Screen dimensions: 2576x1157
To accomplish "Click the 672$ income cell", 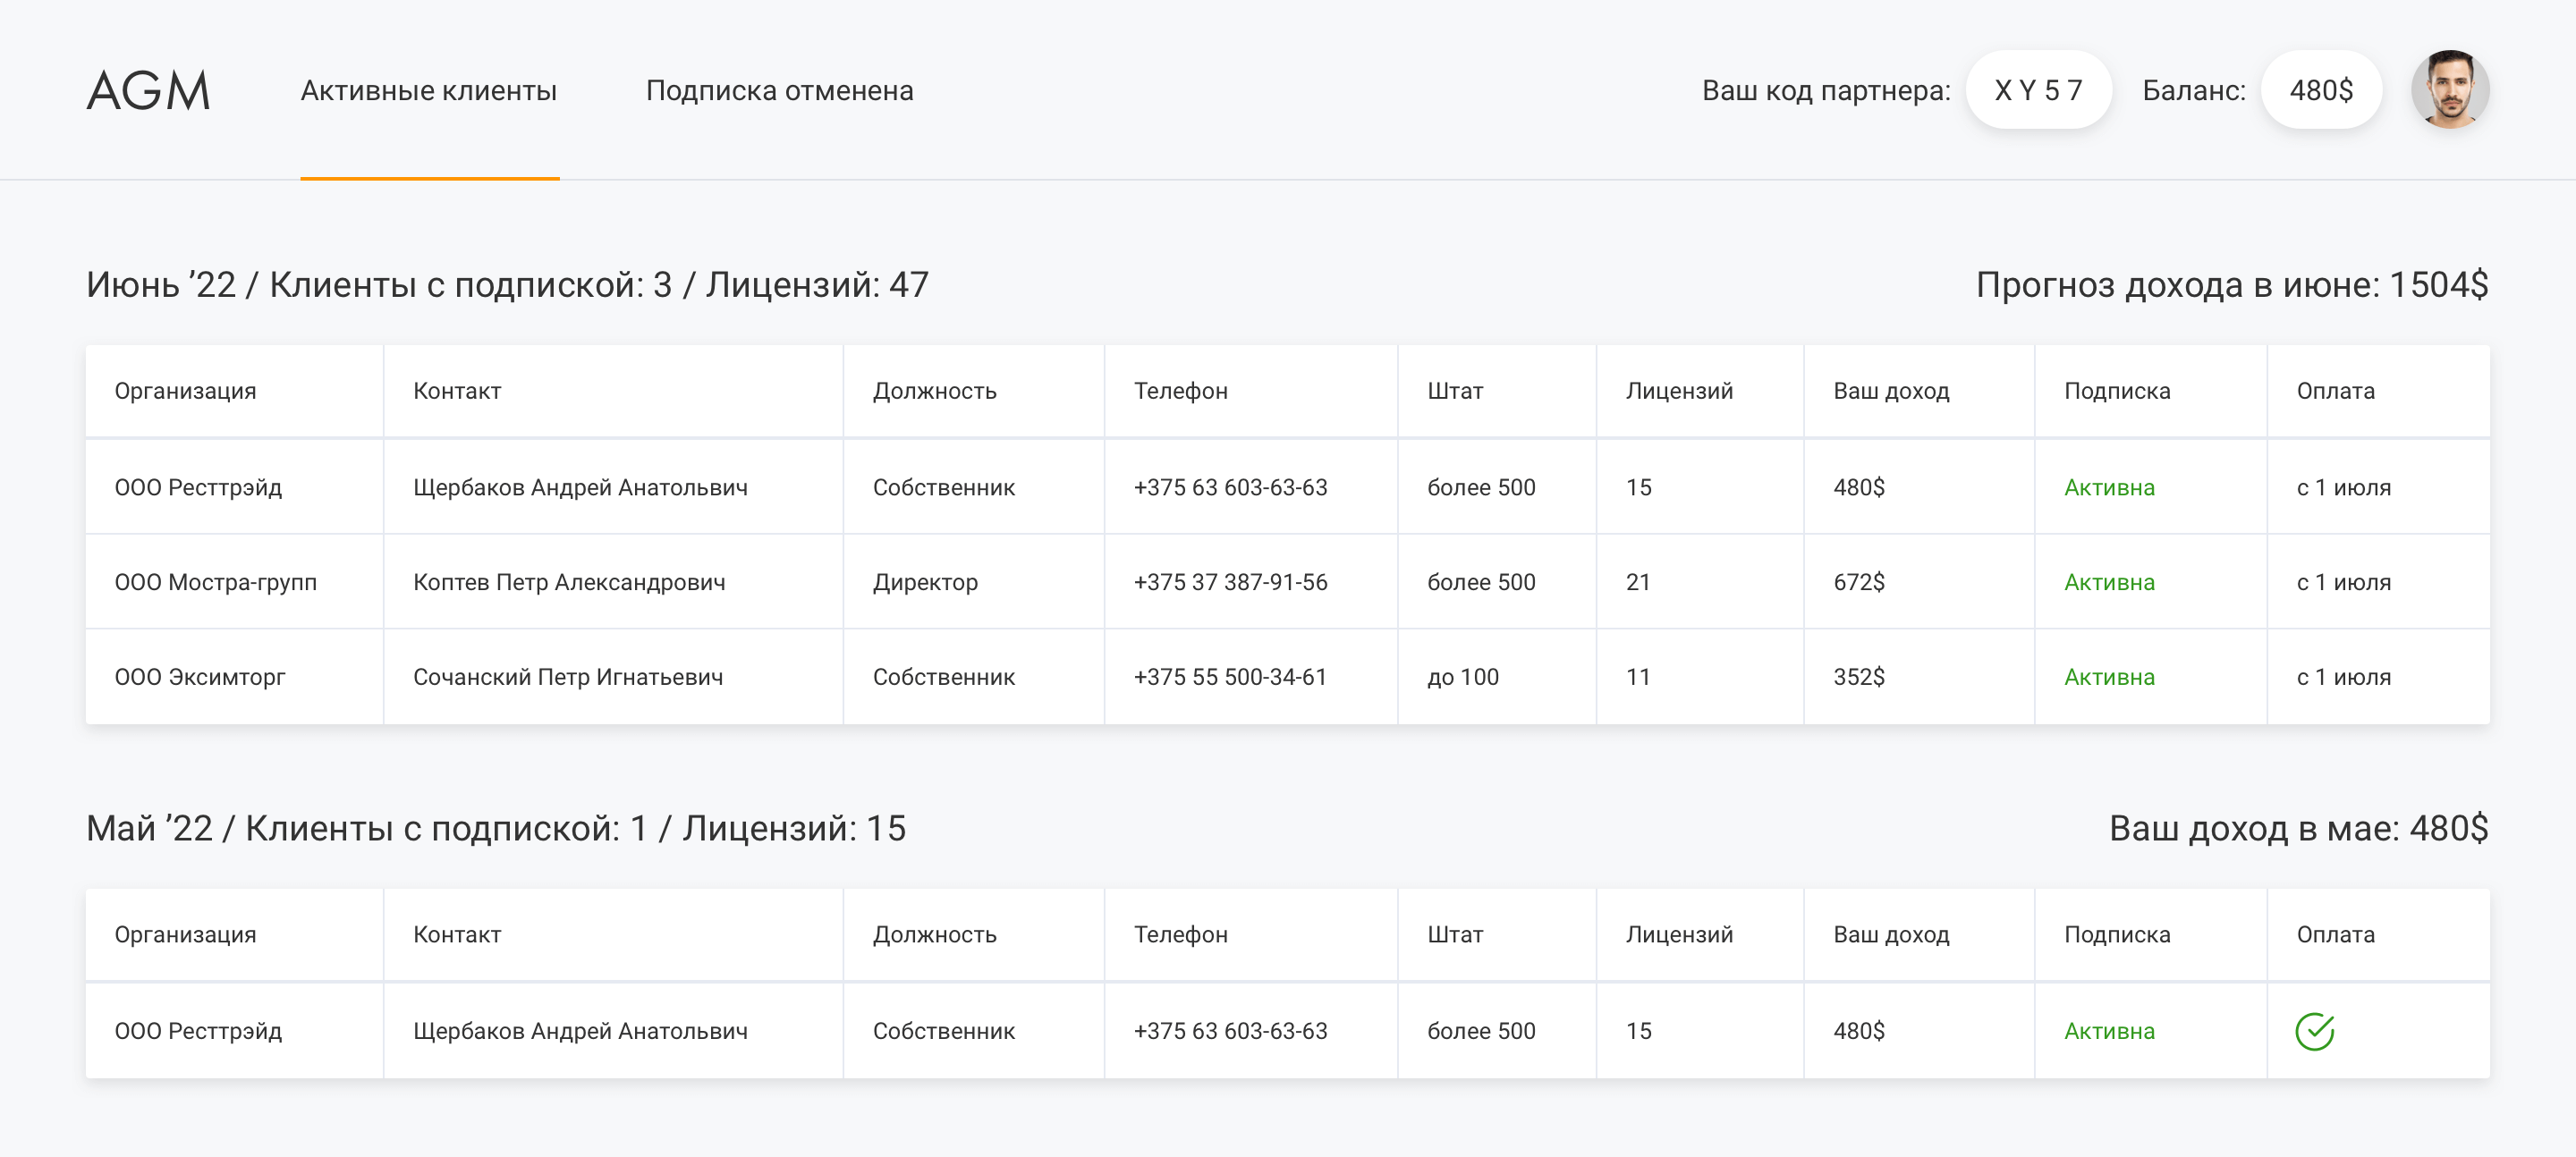I will pos(1859,582).
